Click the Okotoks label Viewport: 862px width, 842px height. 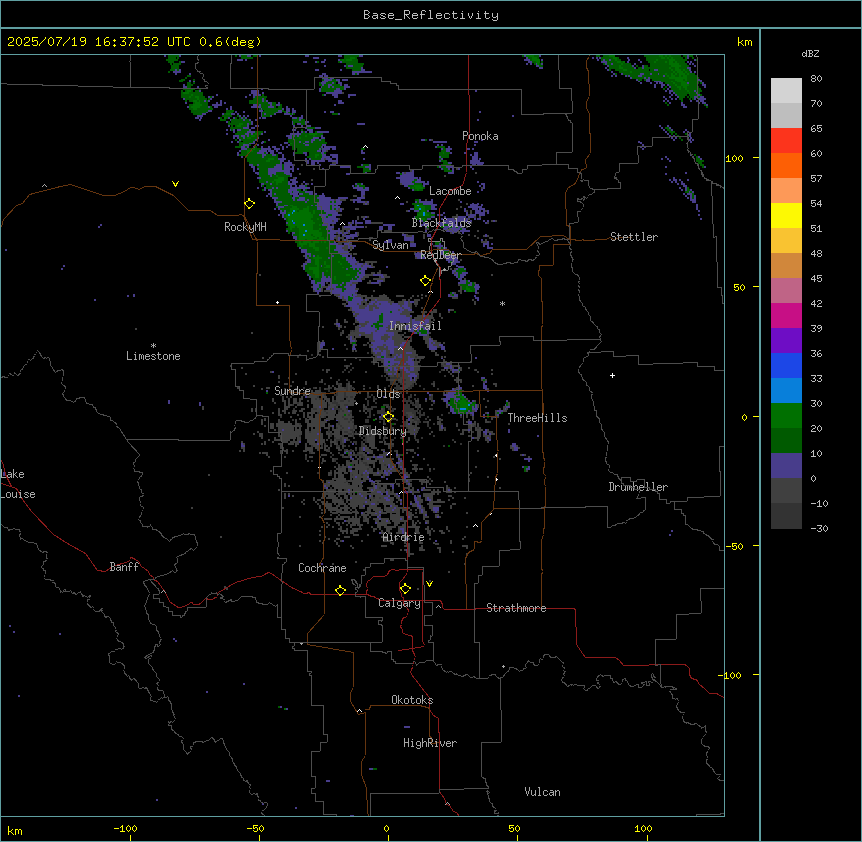(x=412, y=700)
